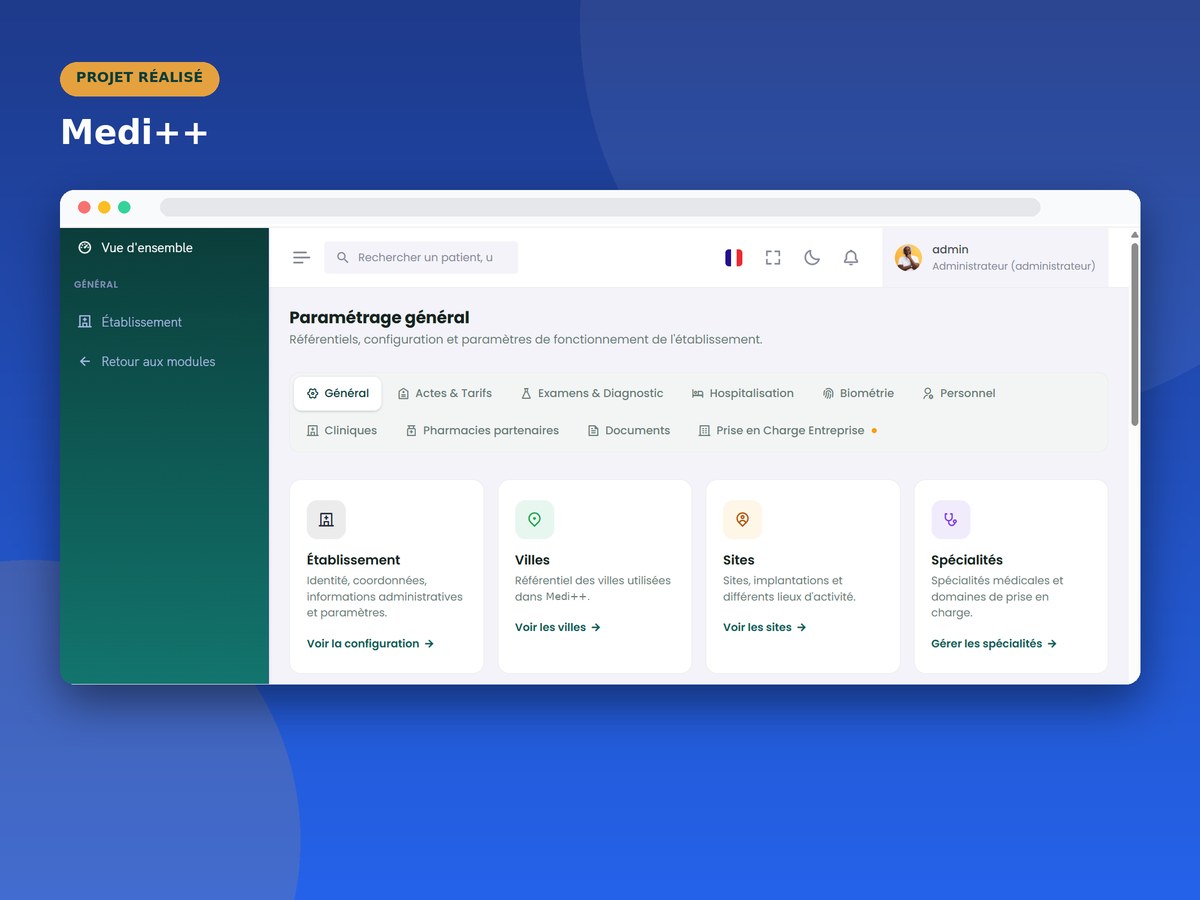This screenshot has width=1200, height=900.
Task: Open the Prise en Charge Entreprise tab
Action: point(788,431)
